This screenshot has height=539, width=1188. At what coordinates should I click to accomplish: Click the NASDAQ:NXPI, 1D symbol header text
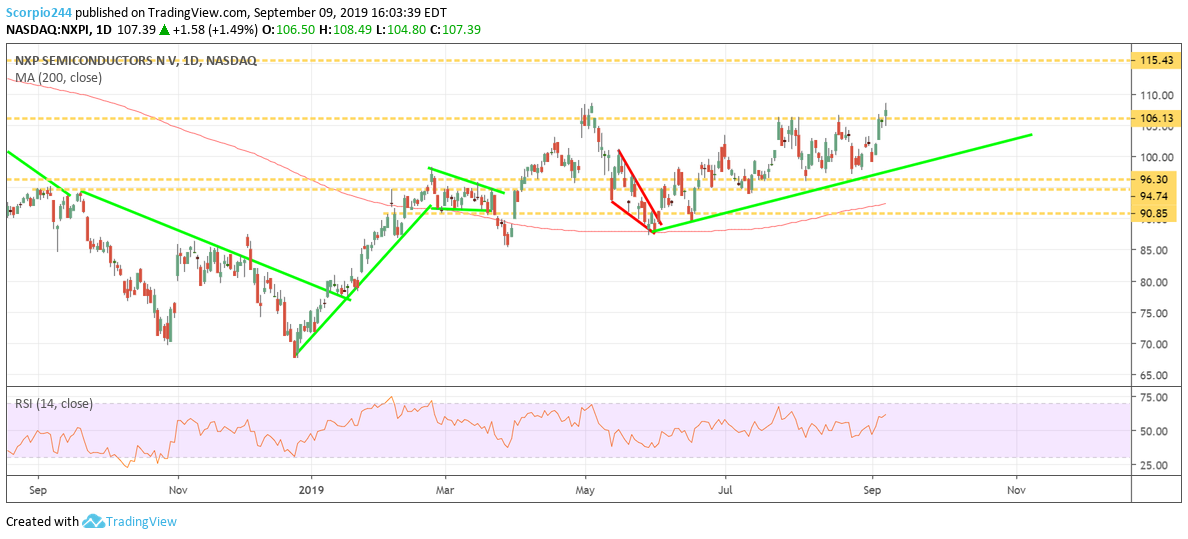[57, 30]
